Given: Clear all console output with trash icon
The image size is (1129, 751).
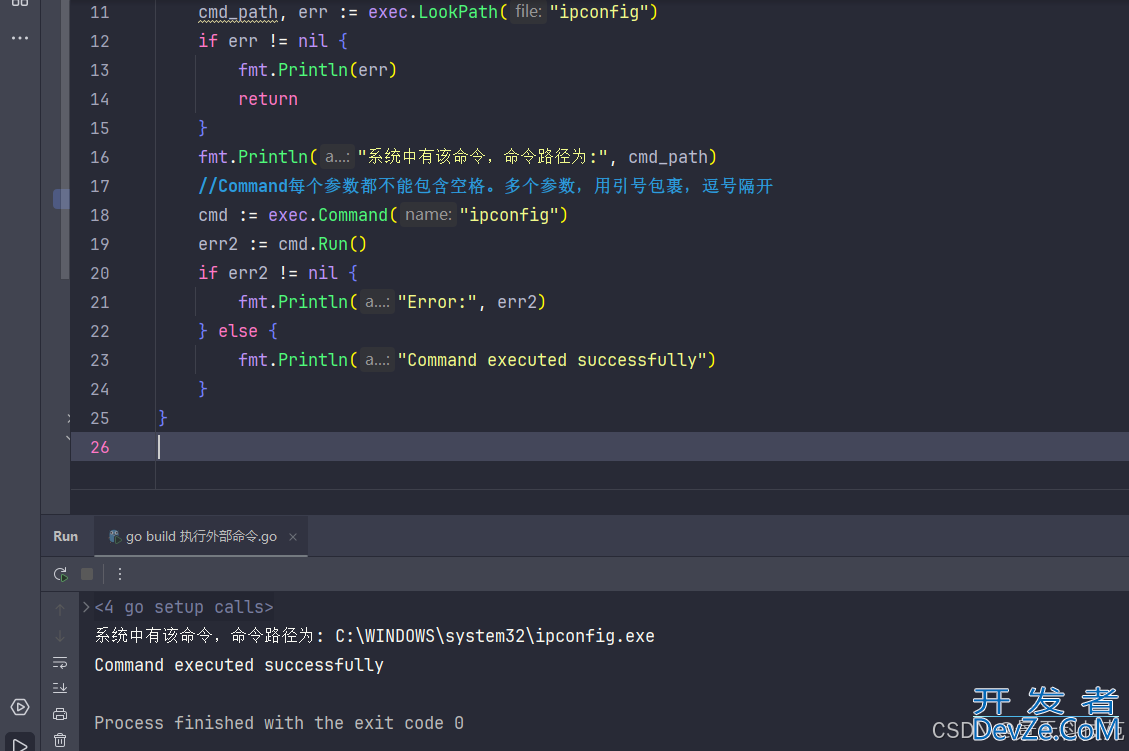Looking at the screenshot, I should (60, 739).
